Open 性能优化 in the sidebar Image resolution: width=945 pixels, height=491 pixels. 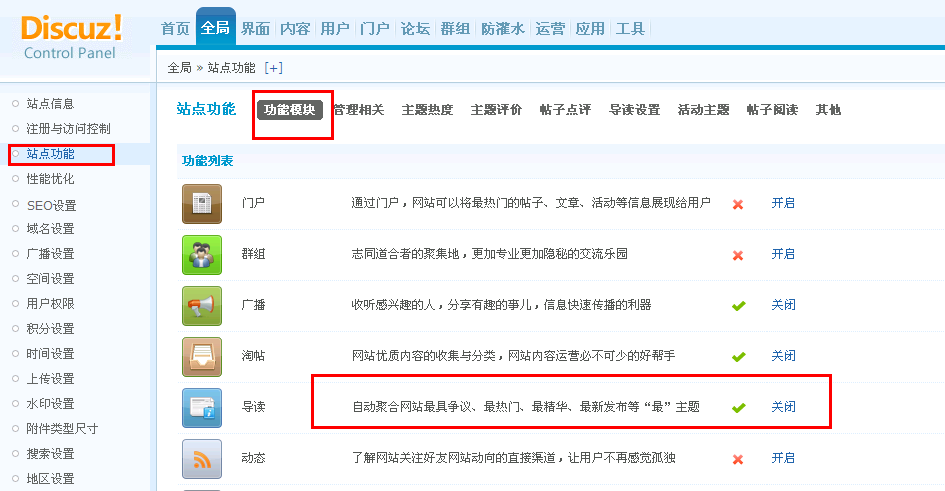pos(50,179)
